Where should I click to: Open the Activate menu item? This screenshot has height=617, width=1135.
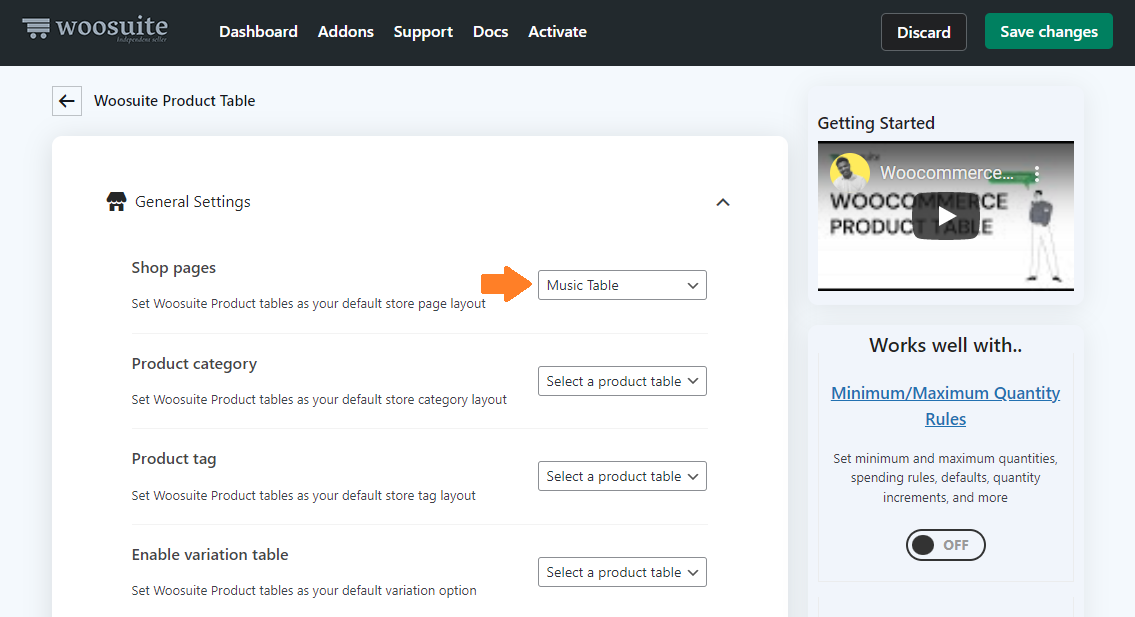557,32
